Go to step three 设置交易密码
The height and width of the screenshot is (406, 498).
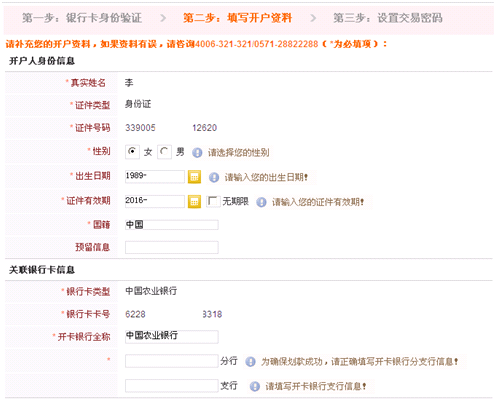[x=388, y=18]
